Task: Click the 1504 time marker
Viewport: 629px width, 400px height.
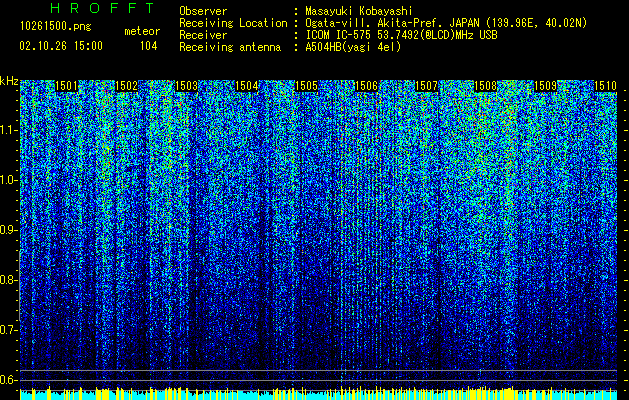Action: pos(246,86)
